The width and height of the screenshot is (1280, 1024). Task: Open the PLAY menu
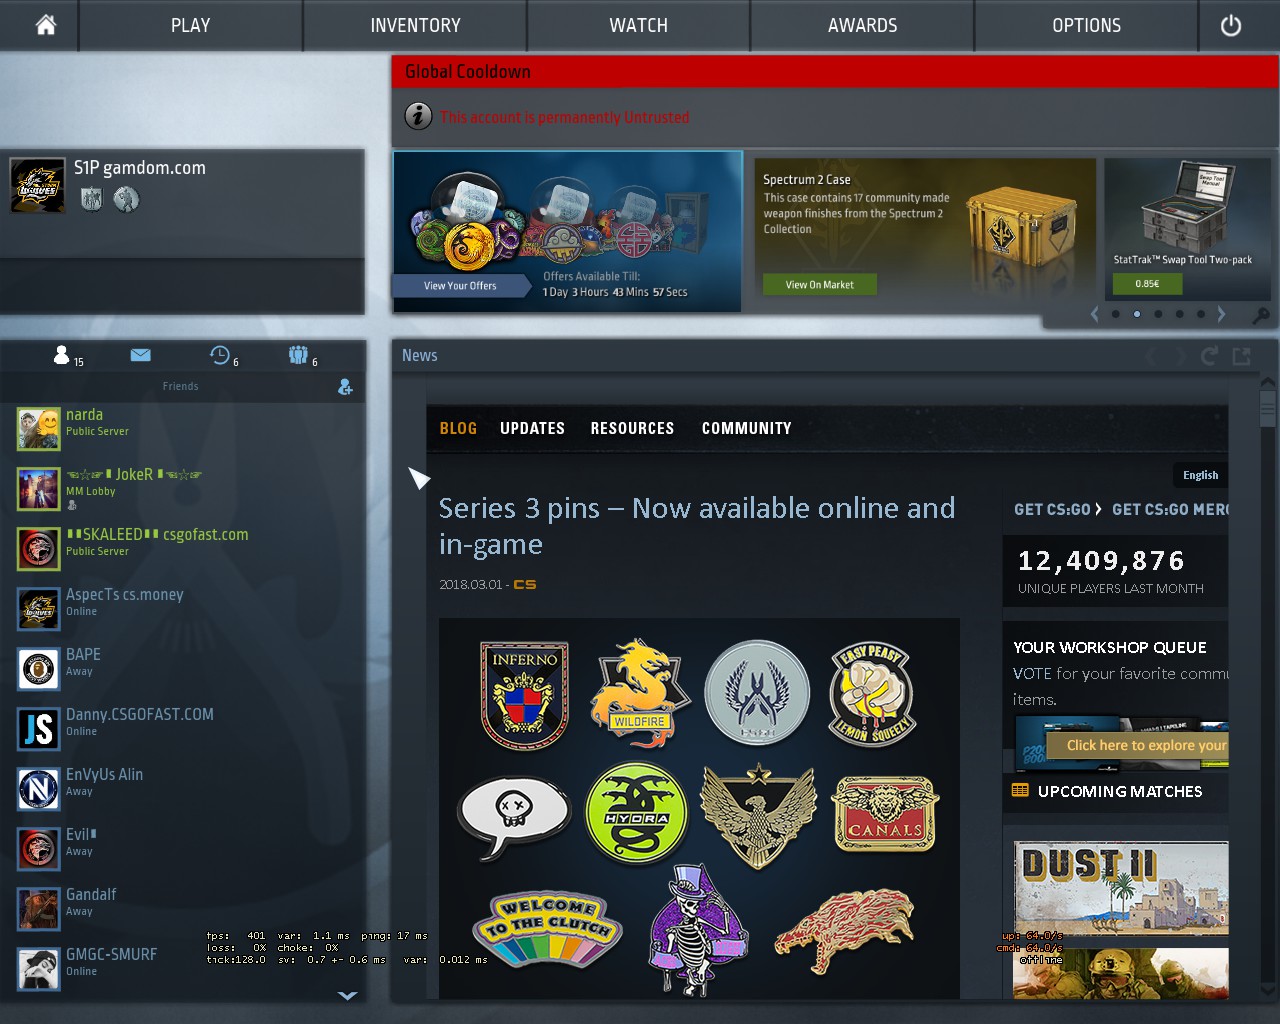point(190,26)
